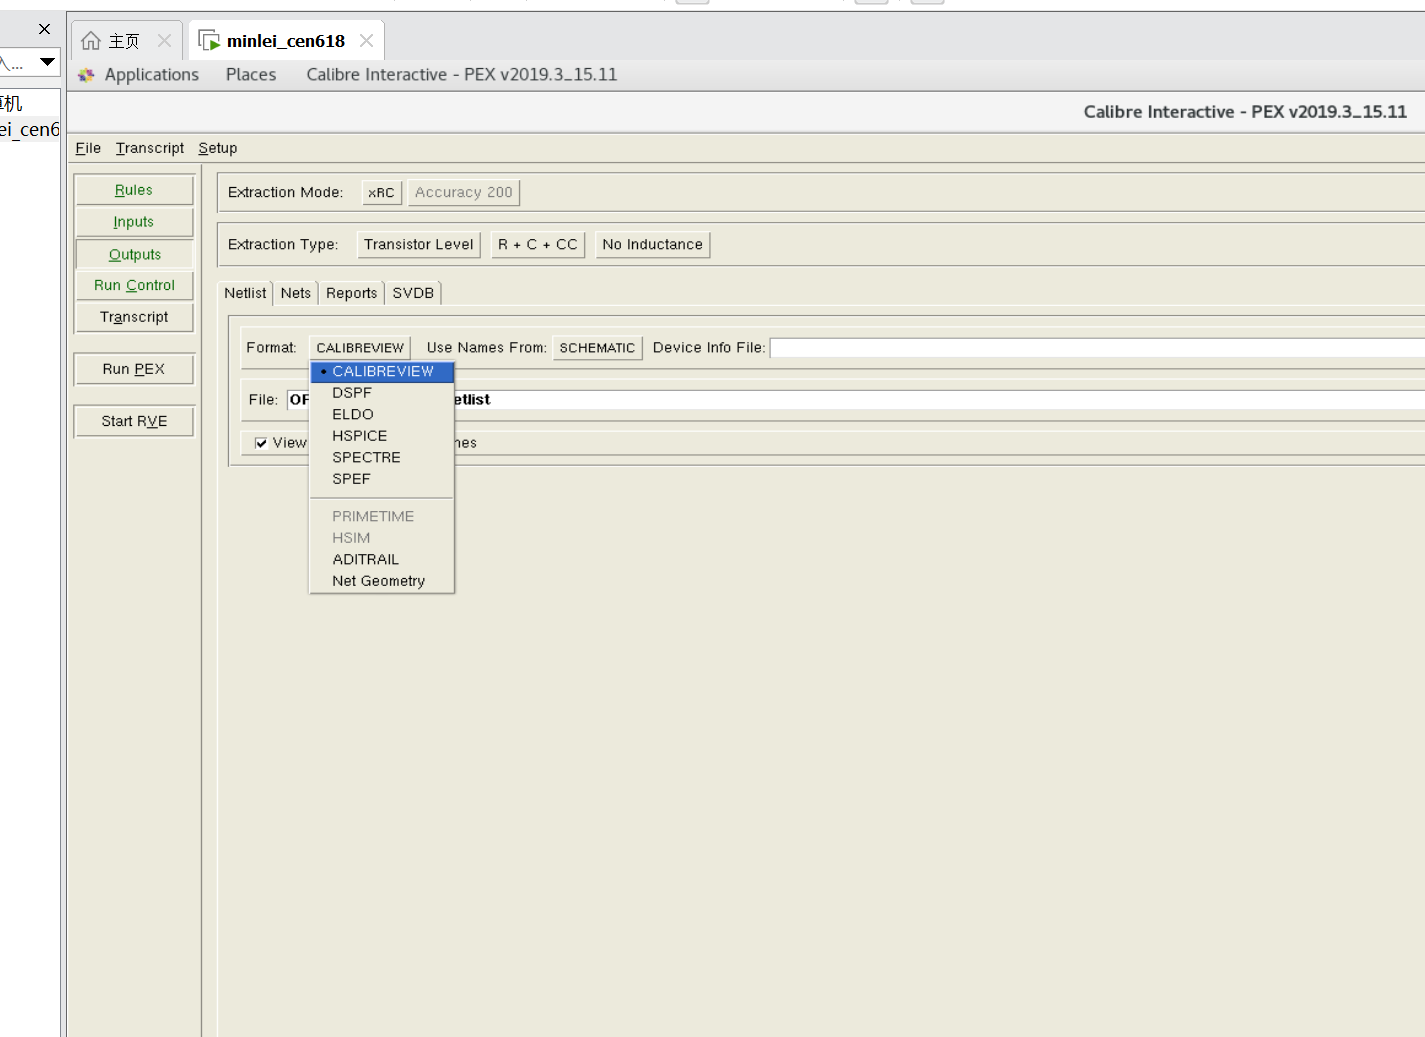Select Net Geometry format option
This screenshot has height=1037, width=1425.
(378, 581)
